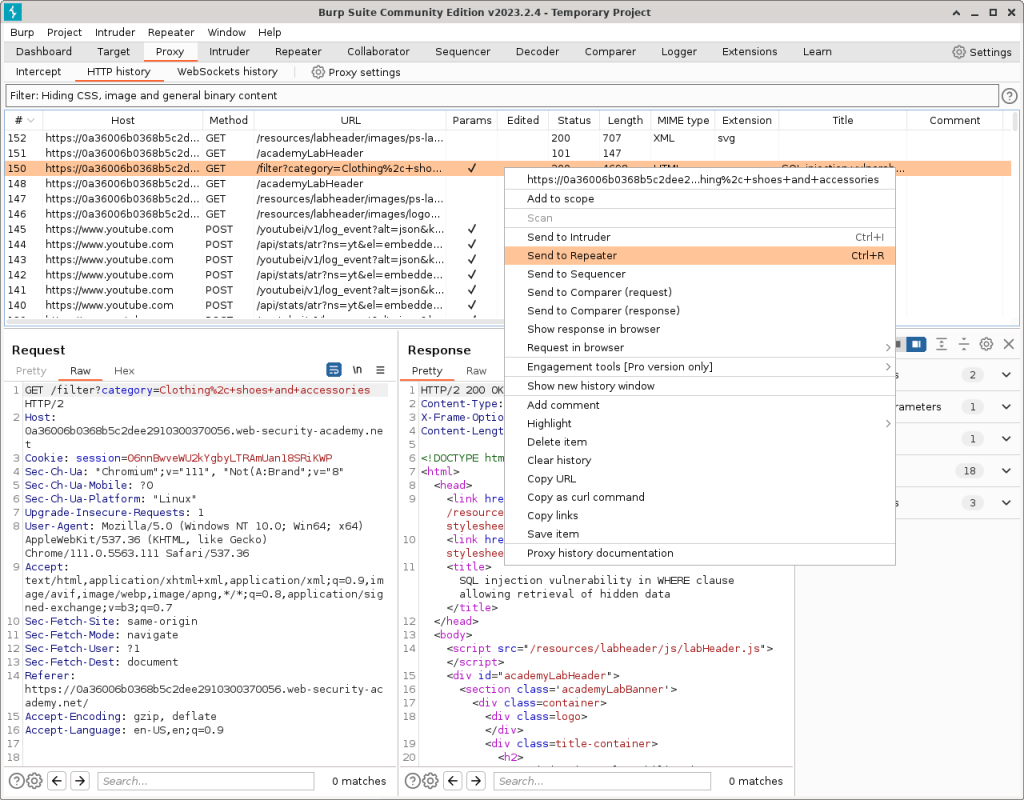1024x800 pixels.
Task: Expand Inspector section with count 2
Action: tap(1006, 375)
